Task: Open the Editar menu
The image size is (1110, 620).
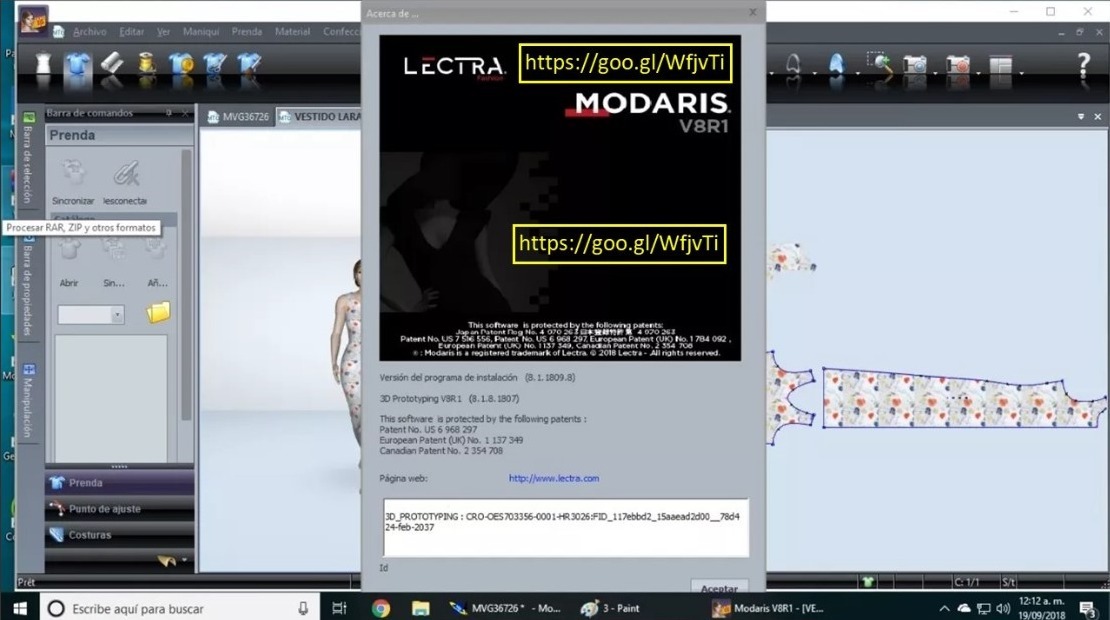Action: 132,31
